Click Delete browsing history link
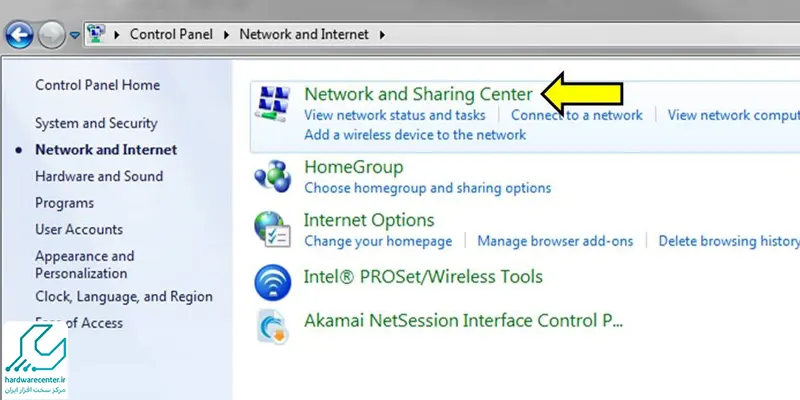The image size is (800, 400). (x=729, y=241)
